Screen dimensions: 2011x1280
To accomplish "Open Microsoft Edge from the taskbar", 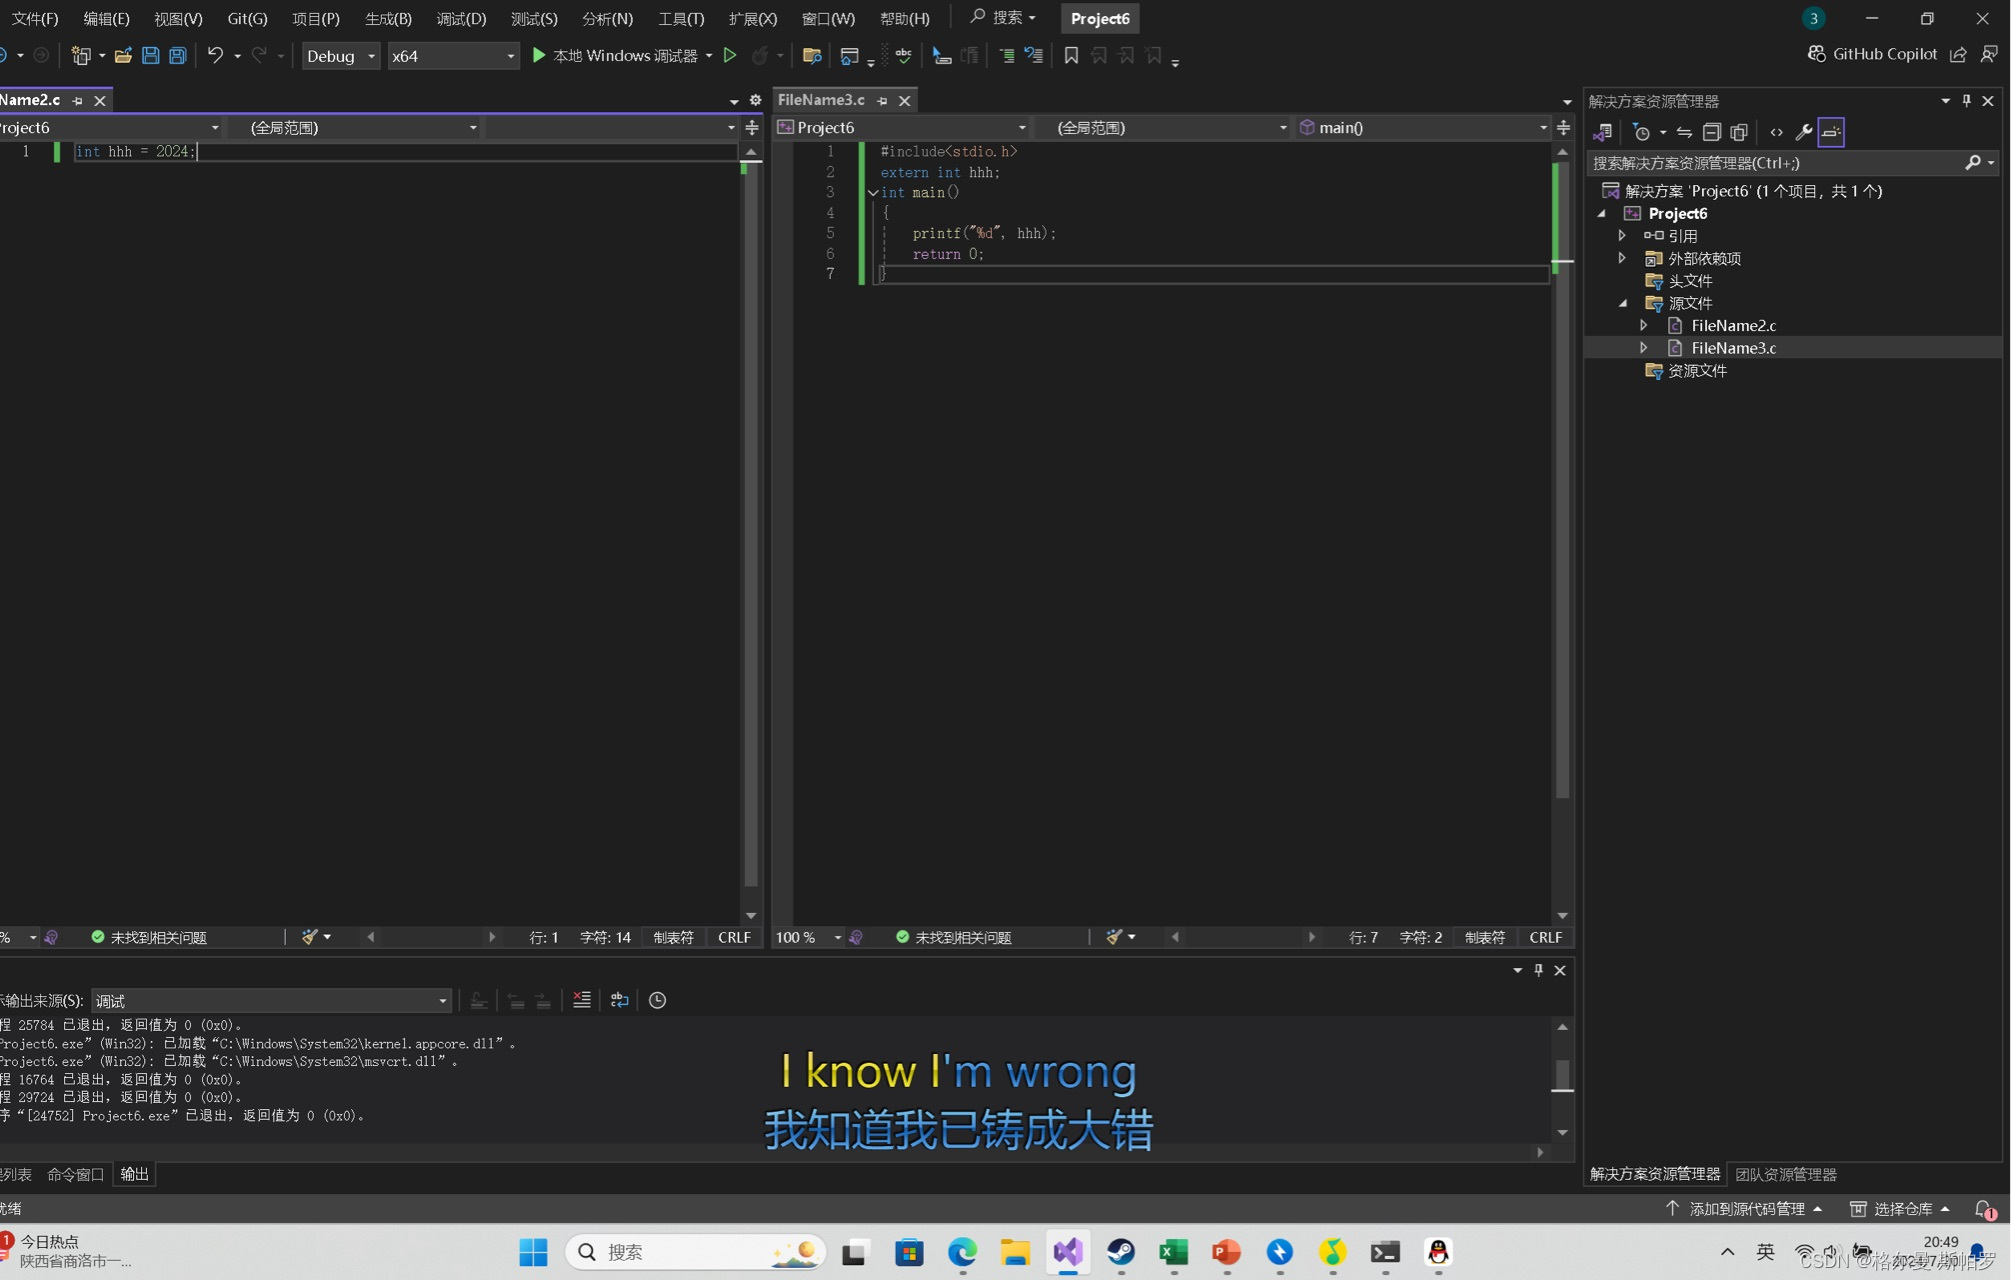I will [x=962, y=1252].
